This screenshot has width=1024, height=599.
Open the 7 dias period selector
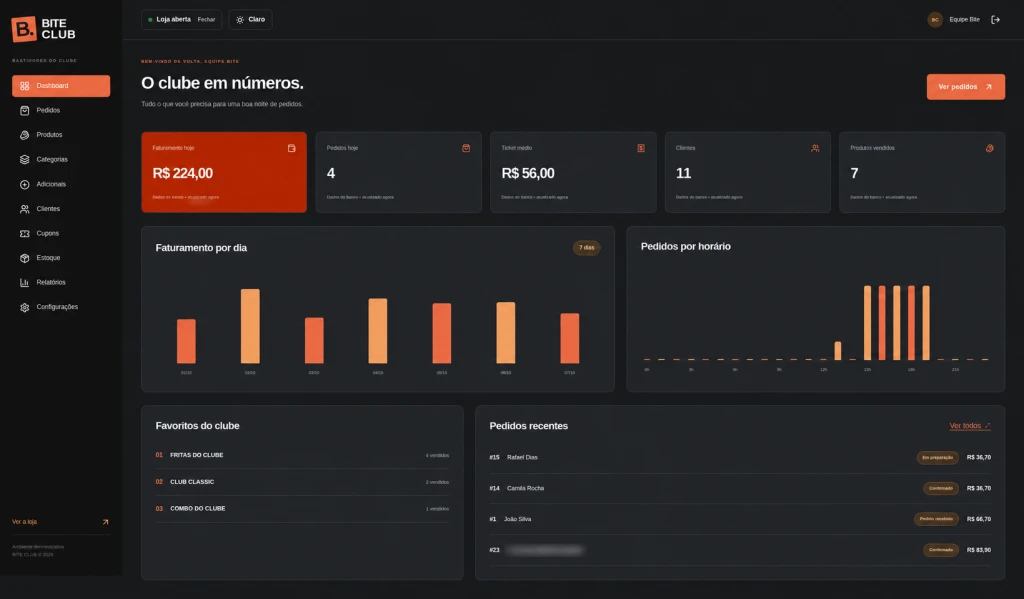point(586,248)
